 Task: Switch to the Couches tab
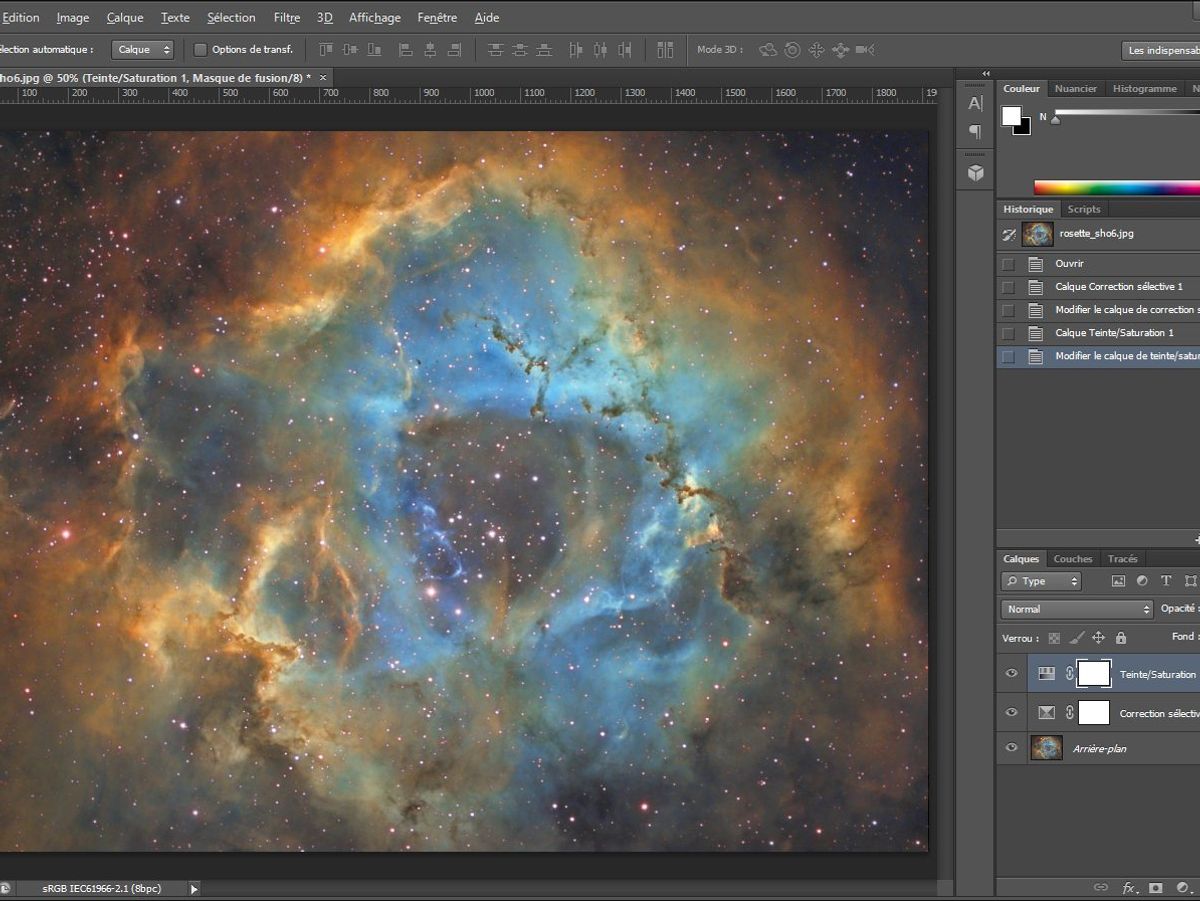coord(1072,558)
